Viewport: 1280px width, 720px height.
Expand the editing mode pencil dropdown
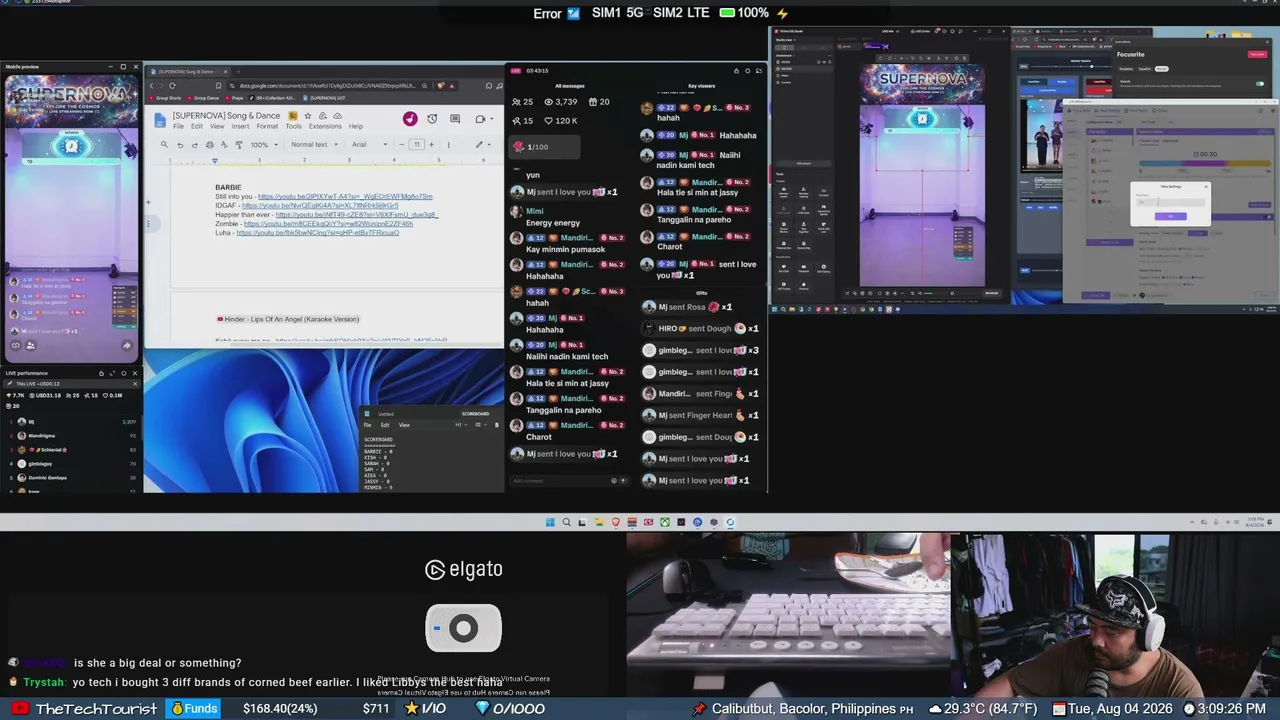click(x=481, y=144)
